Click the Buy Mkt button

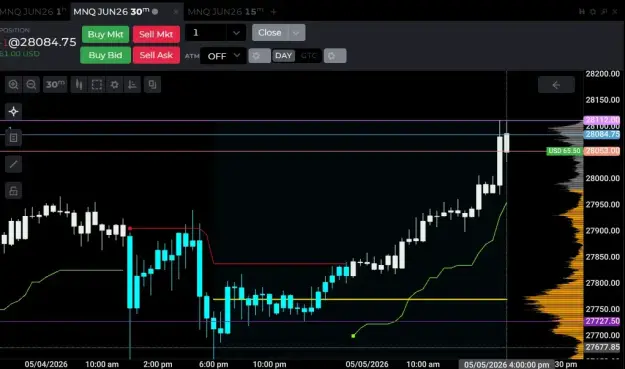click(x=106, y=34)
